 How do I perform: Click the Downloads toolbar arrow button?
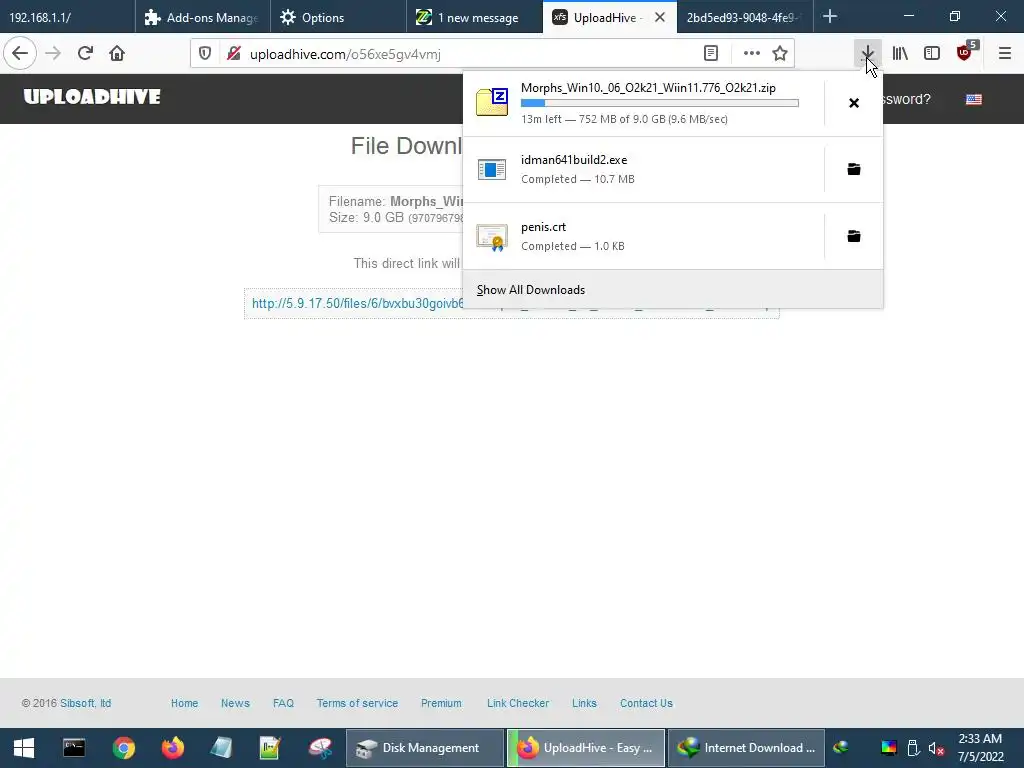point(867,54)
